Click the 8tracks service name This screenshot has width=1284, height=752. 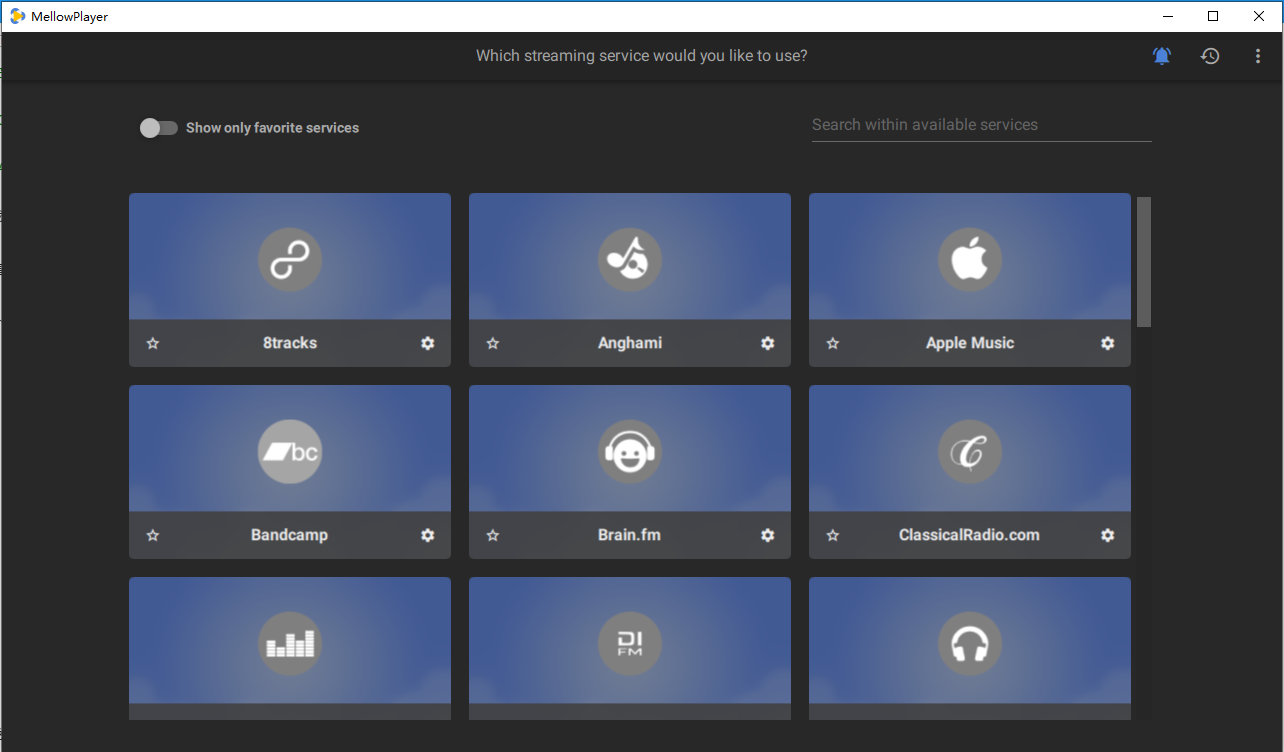[x=290, y=343]
